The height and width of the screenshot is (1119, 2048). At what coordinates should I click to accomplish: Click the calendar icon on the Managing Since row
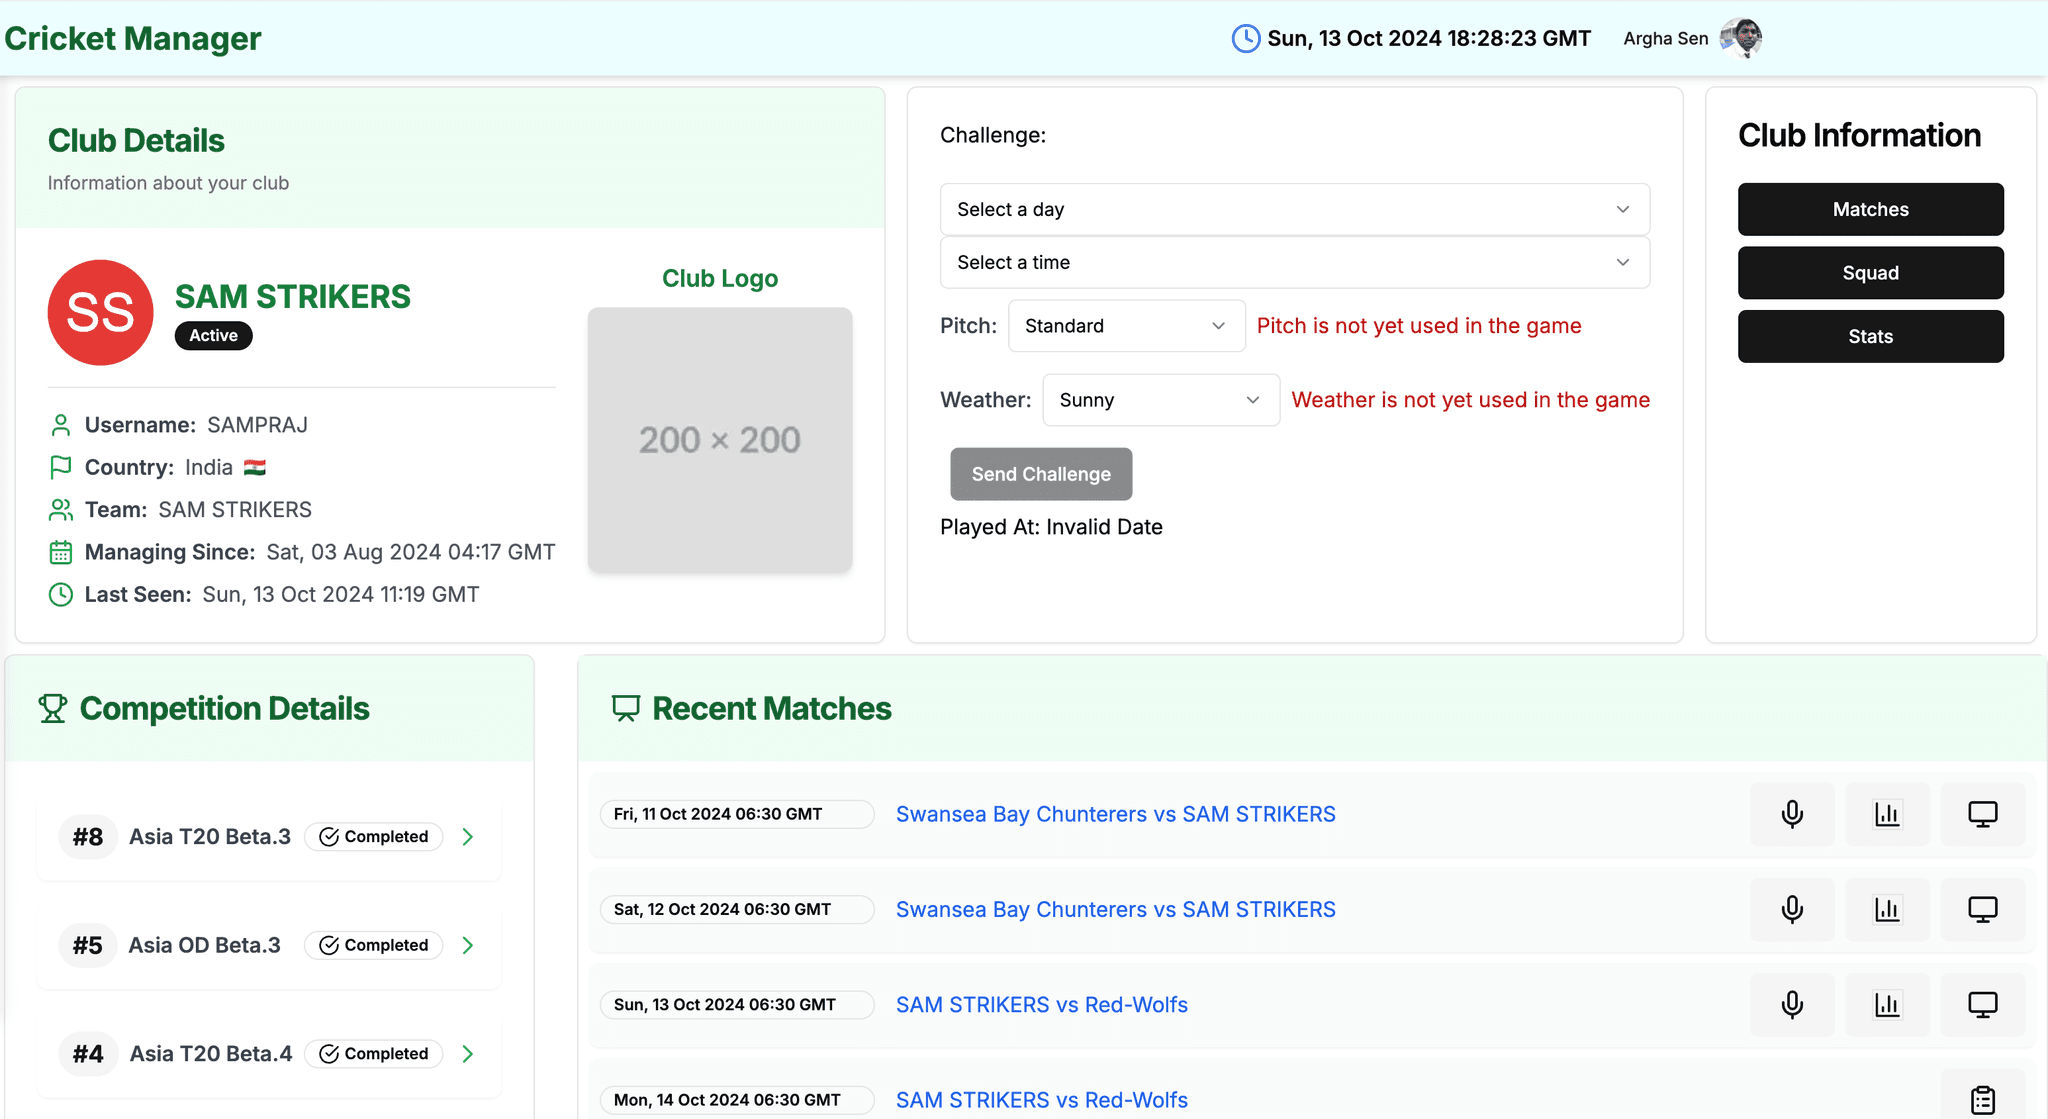point(60,552)
